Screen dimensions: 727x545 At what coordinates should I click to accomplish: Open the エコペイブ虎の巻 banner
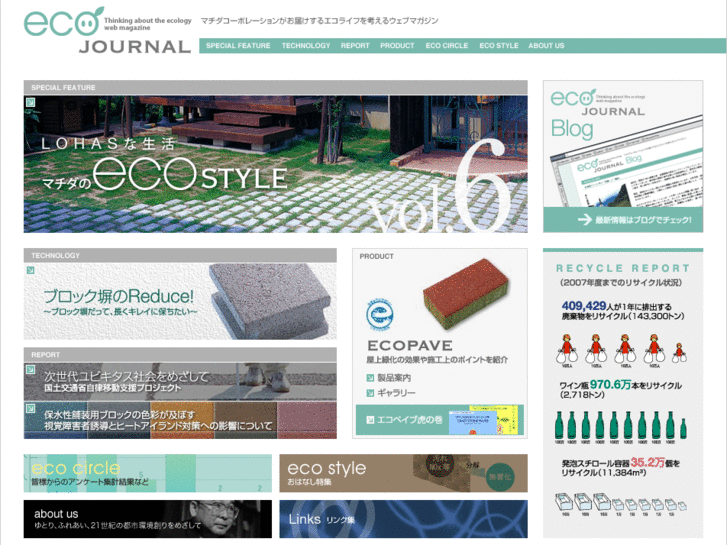[x=440, y=420]
